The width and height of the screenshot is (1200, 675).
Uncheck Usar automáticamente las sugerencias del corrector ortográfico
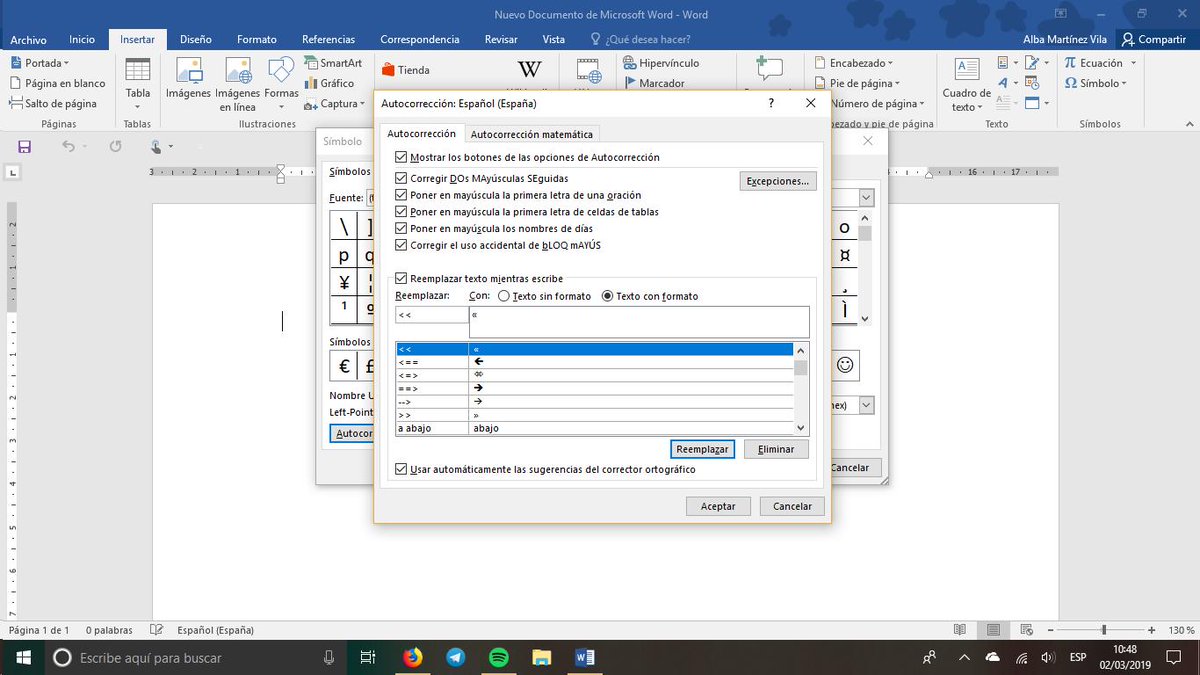pyautogui.click(x=401, y=468)
